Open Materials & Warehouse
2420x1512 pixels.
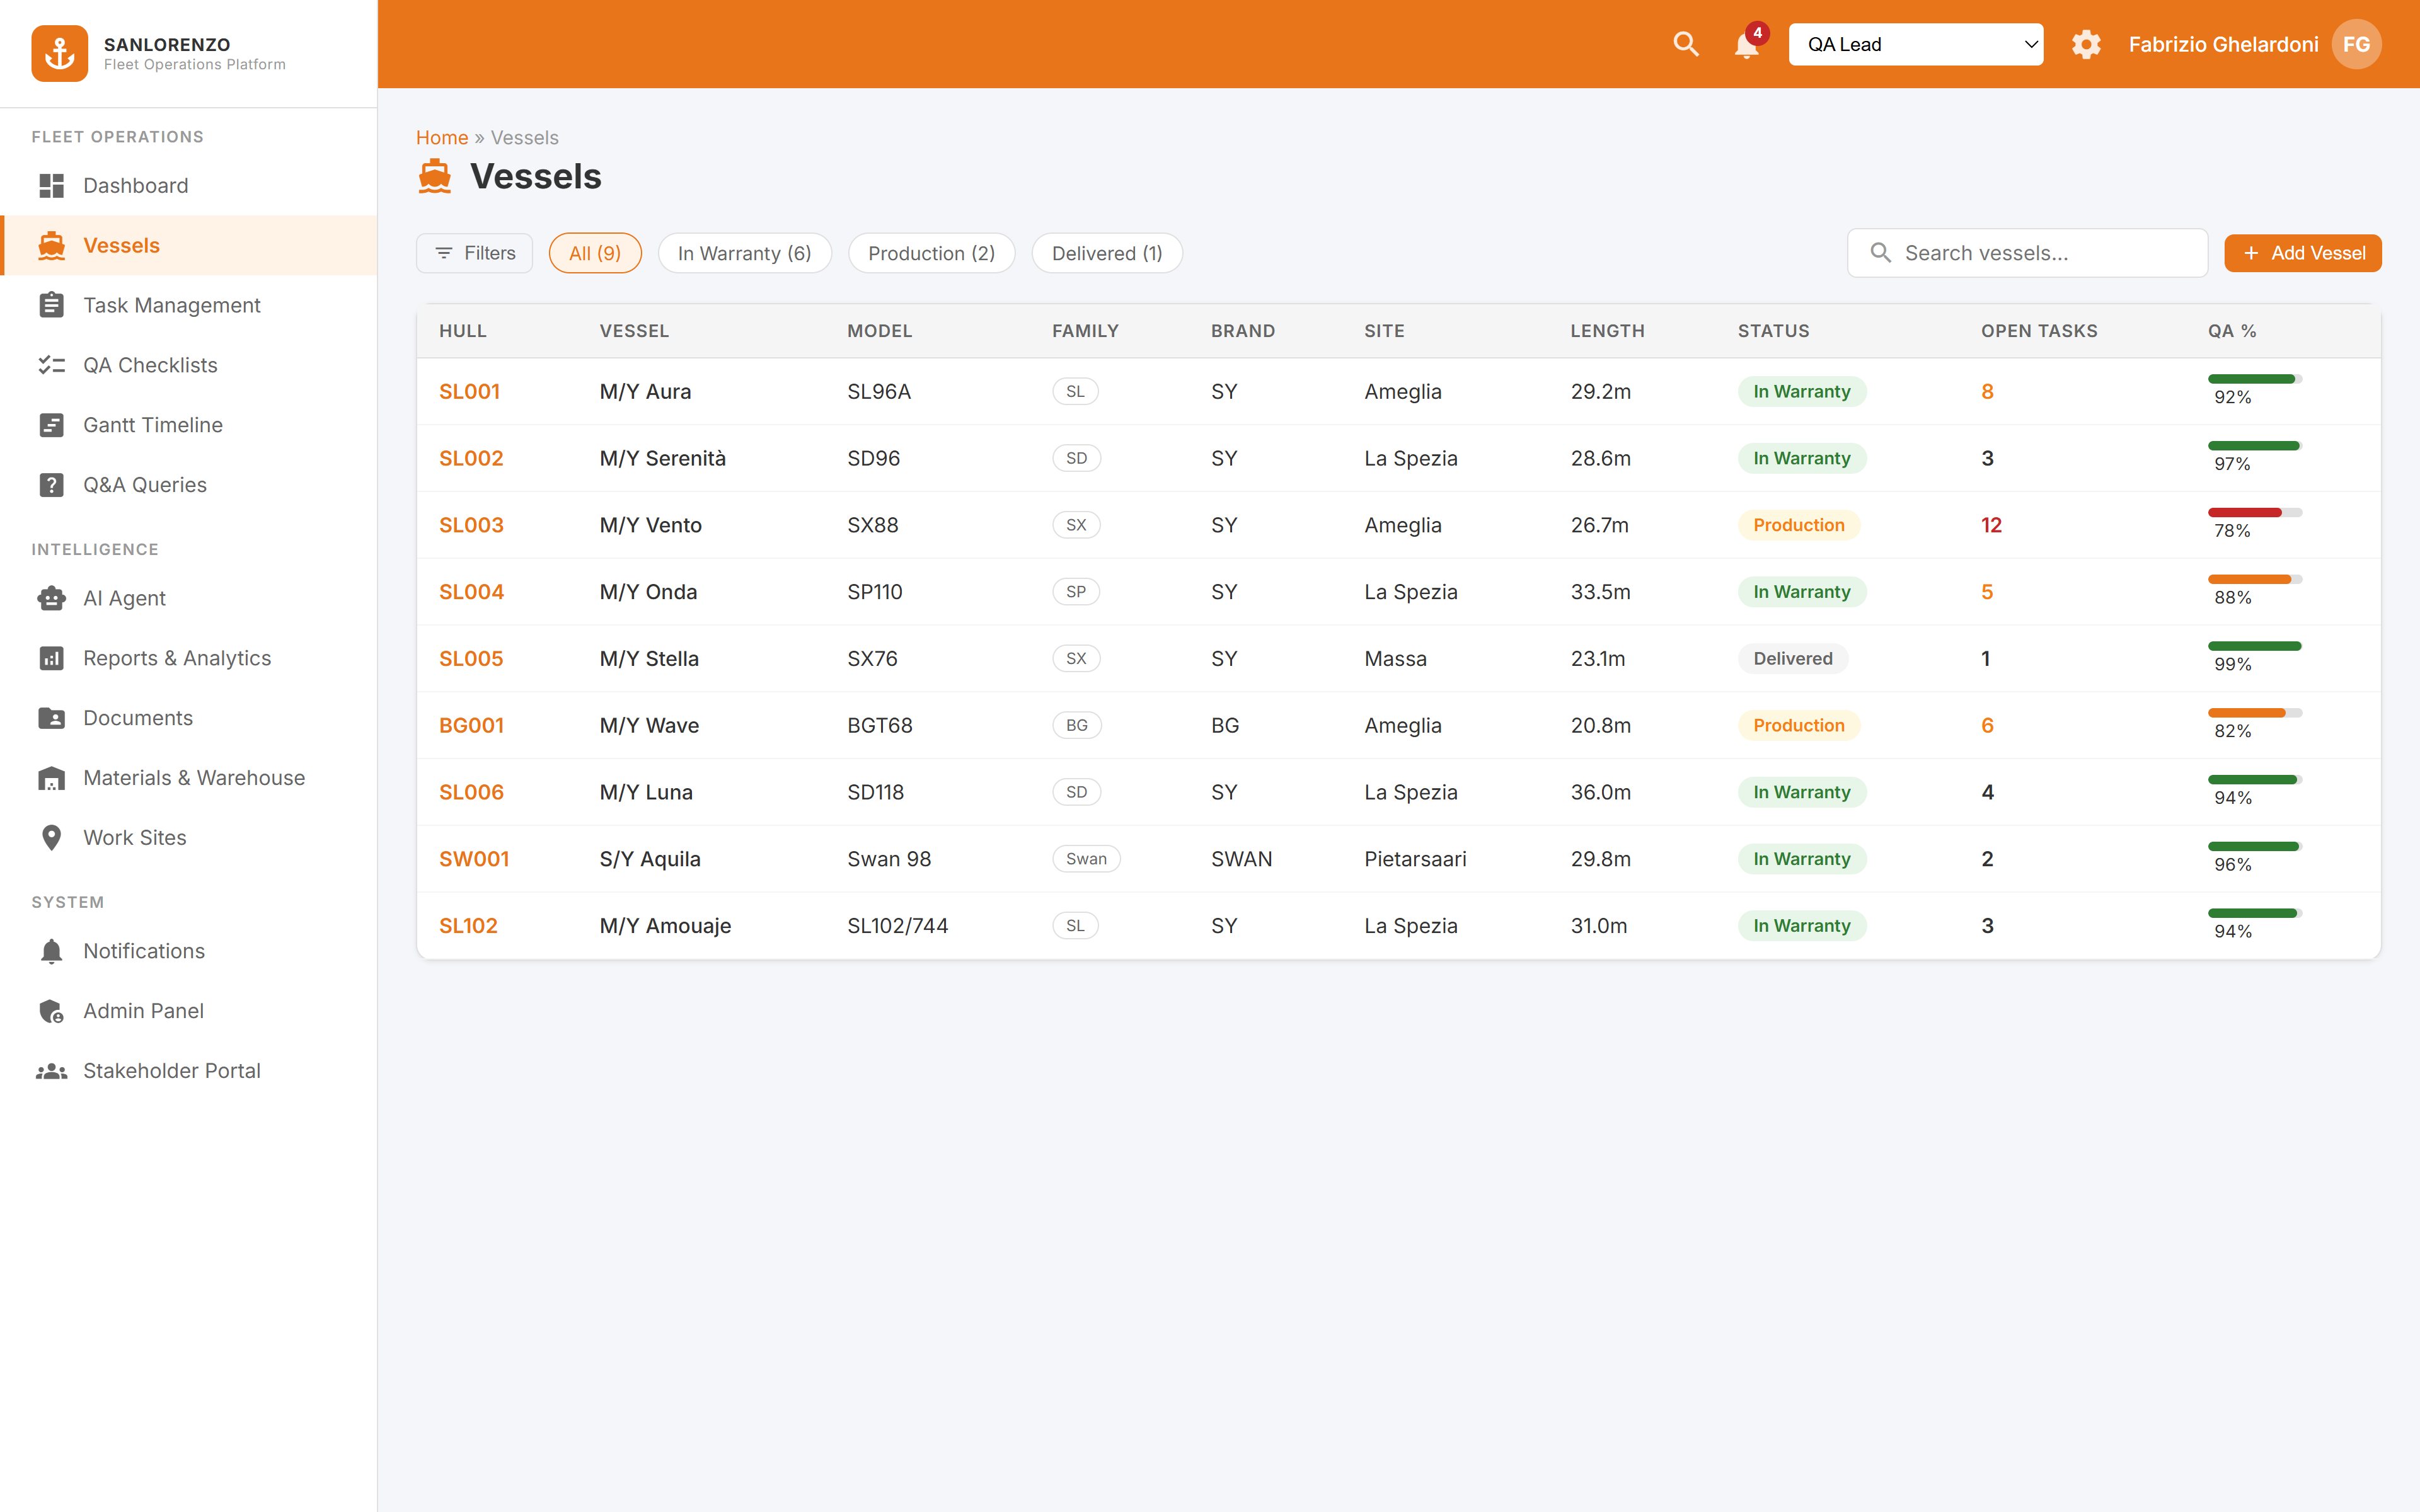[x=194, y=777]
